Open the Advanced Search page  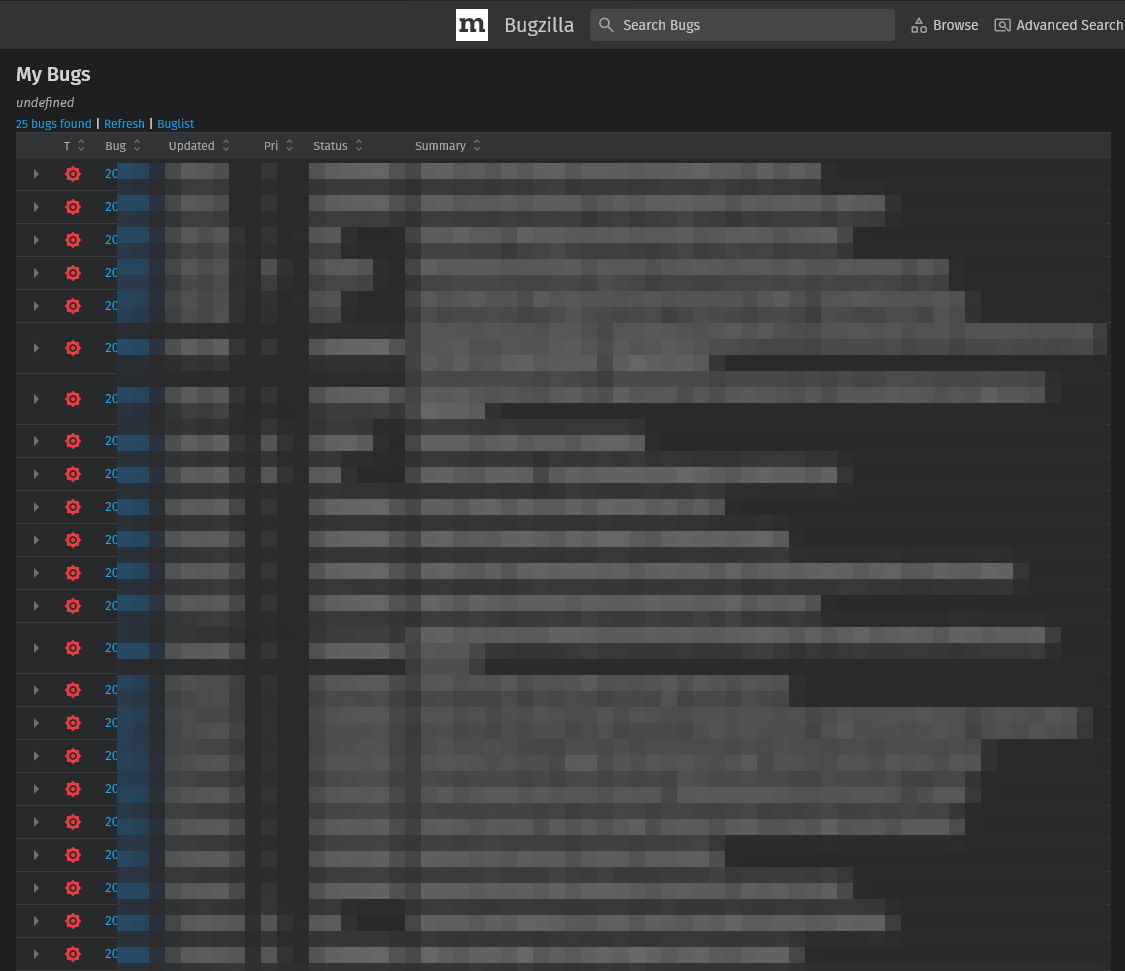point(1069,26)
